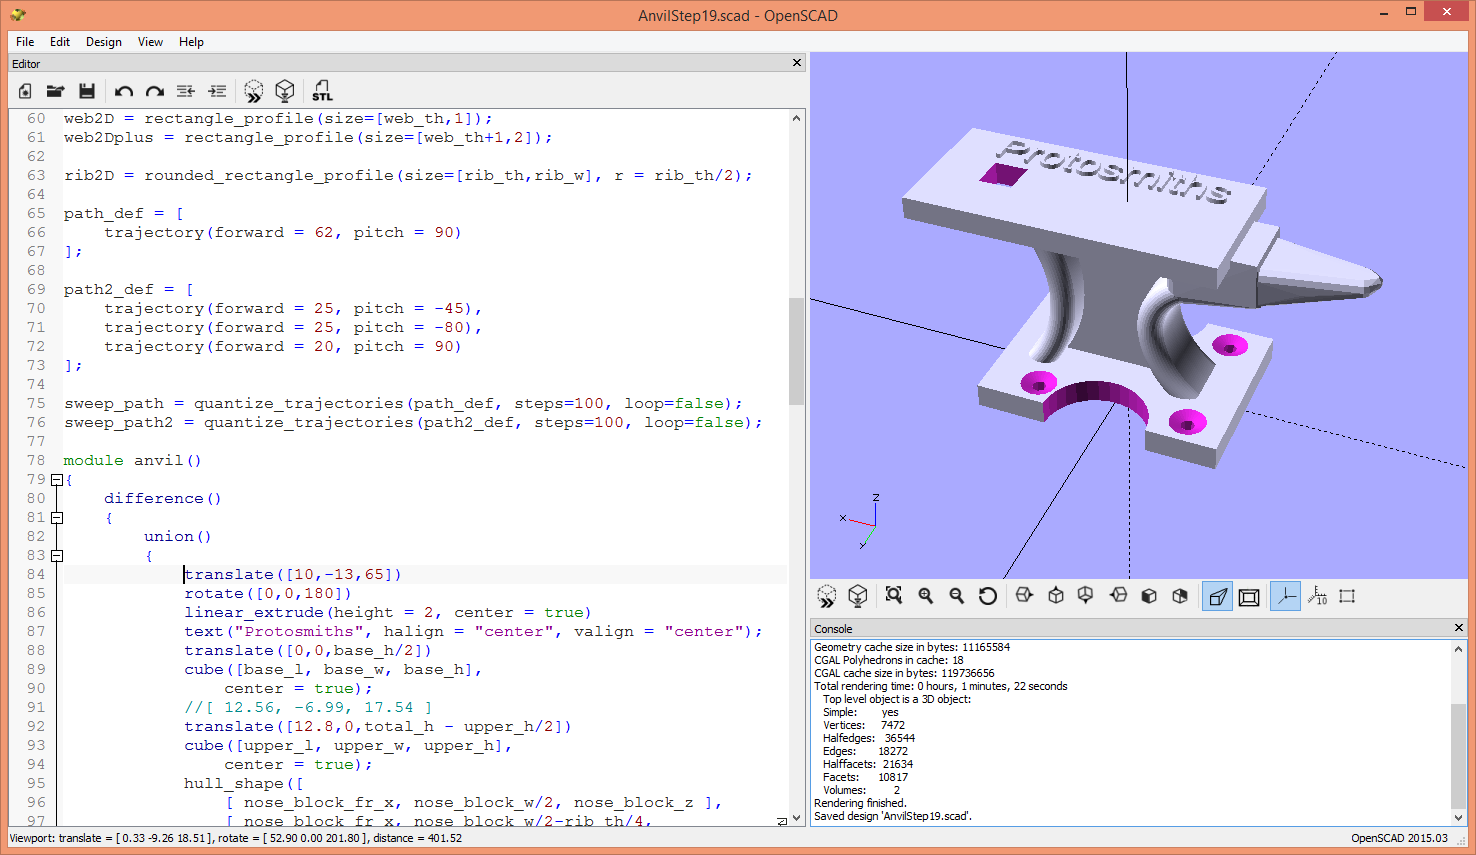Image resolution: width=1476 pixels, height=855 pixels.
Task: Collapse the union() code block
Action: 56,555
